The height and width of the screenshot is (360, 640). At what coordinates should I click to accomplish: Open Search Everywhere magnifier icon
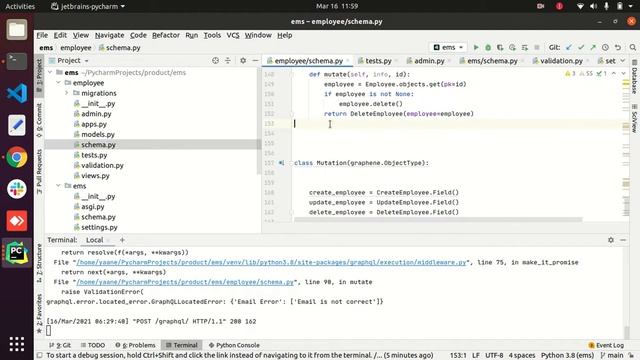tap(633, 47)
